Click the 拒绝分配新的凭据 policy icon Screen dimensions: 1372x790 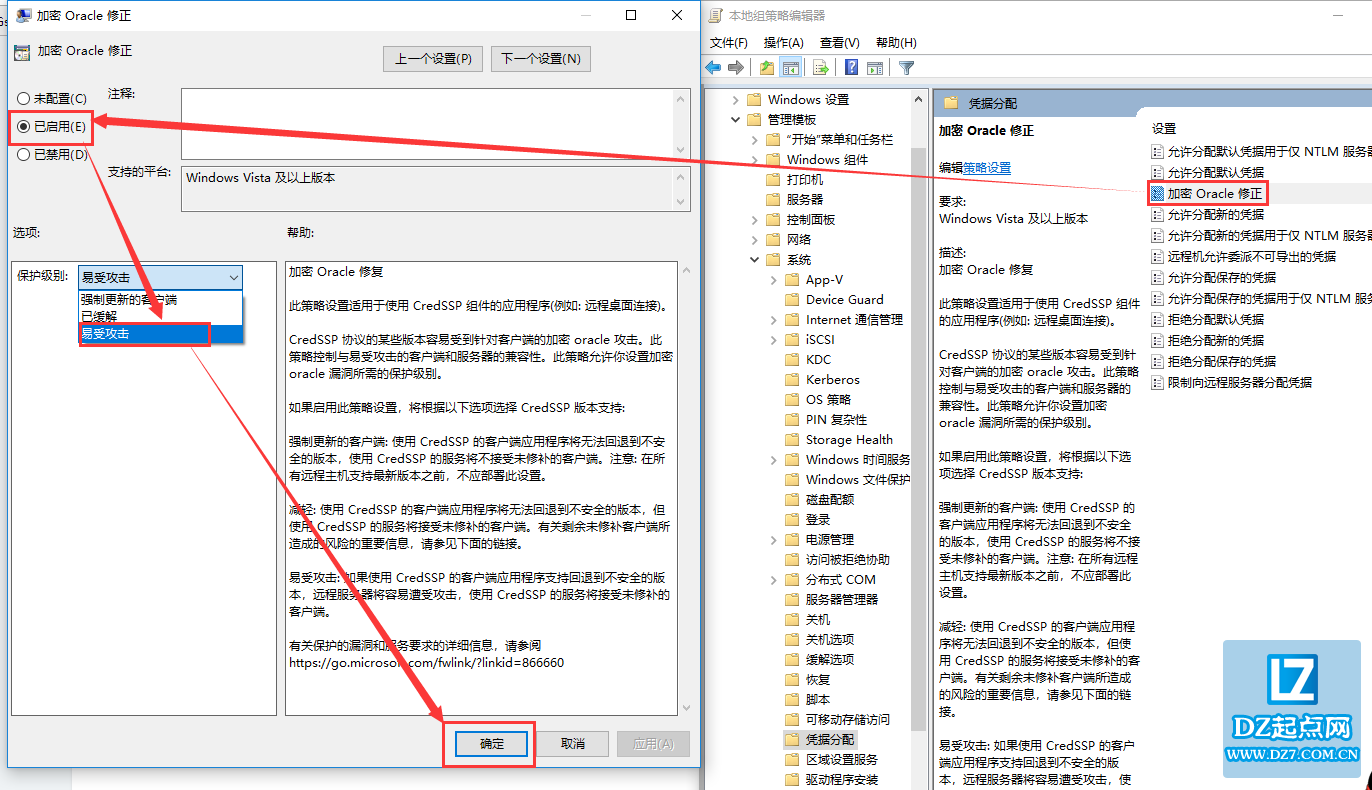[1158, 340]
